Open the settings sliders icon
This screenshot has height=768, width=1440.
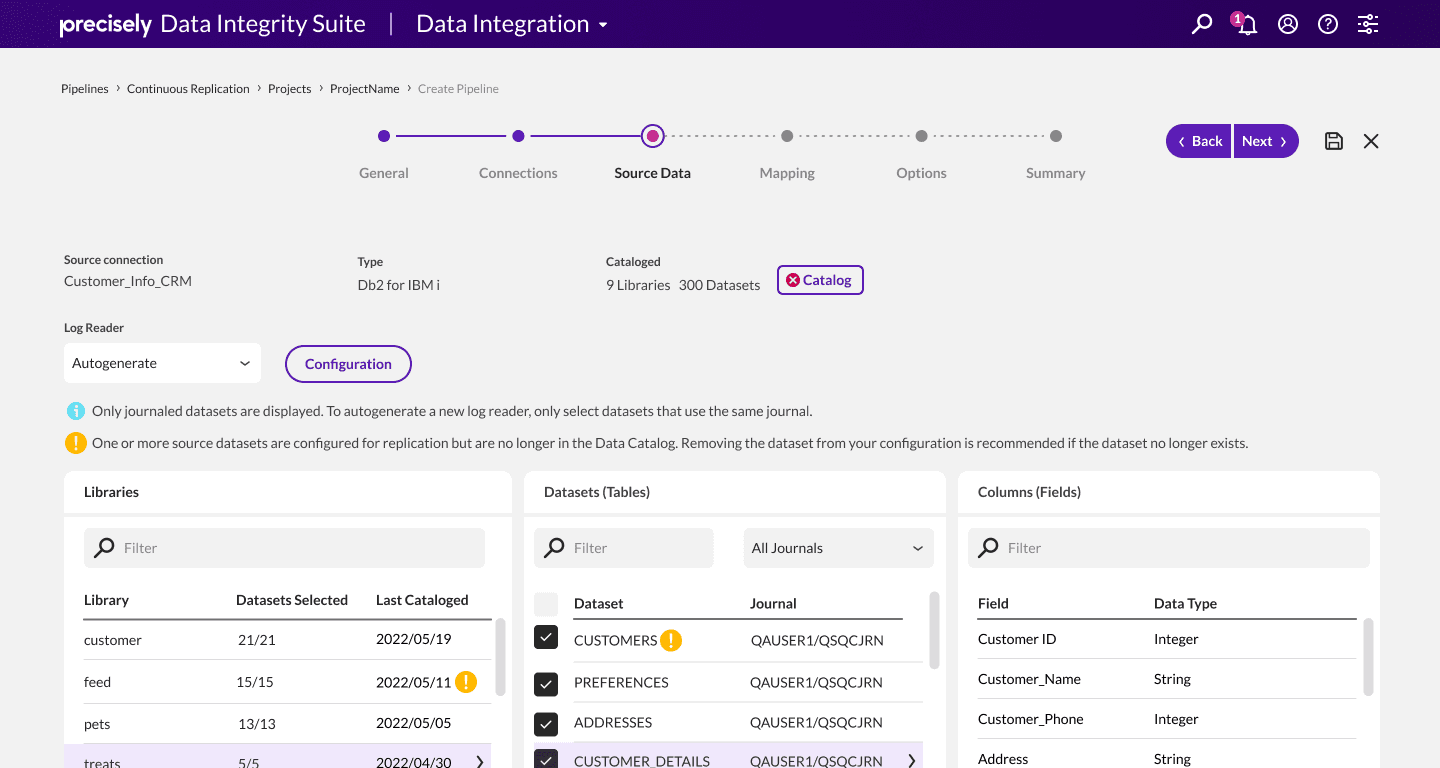1368,24
